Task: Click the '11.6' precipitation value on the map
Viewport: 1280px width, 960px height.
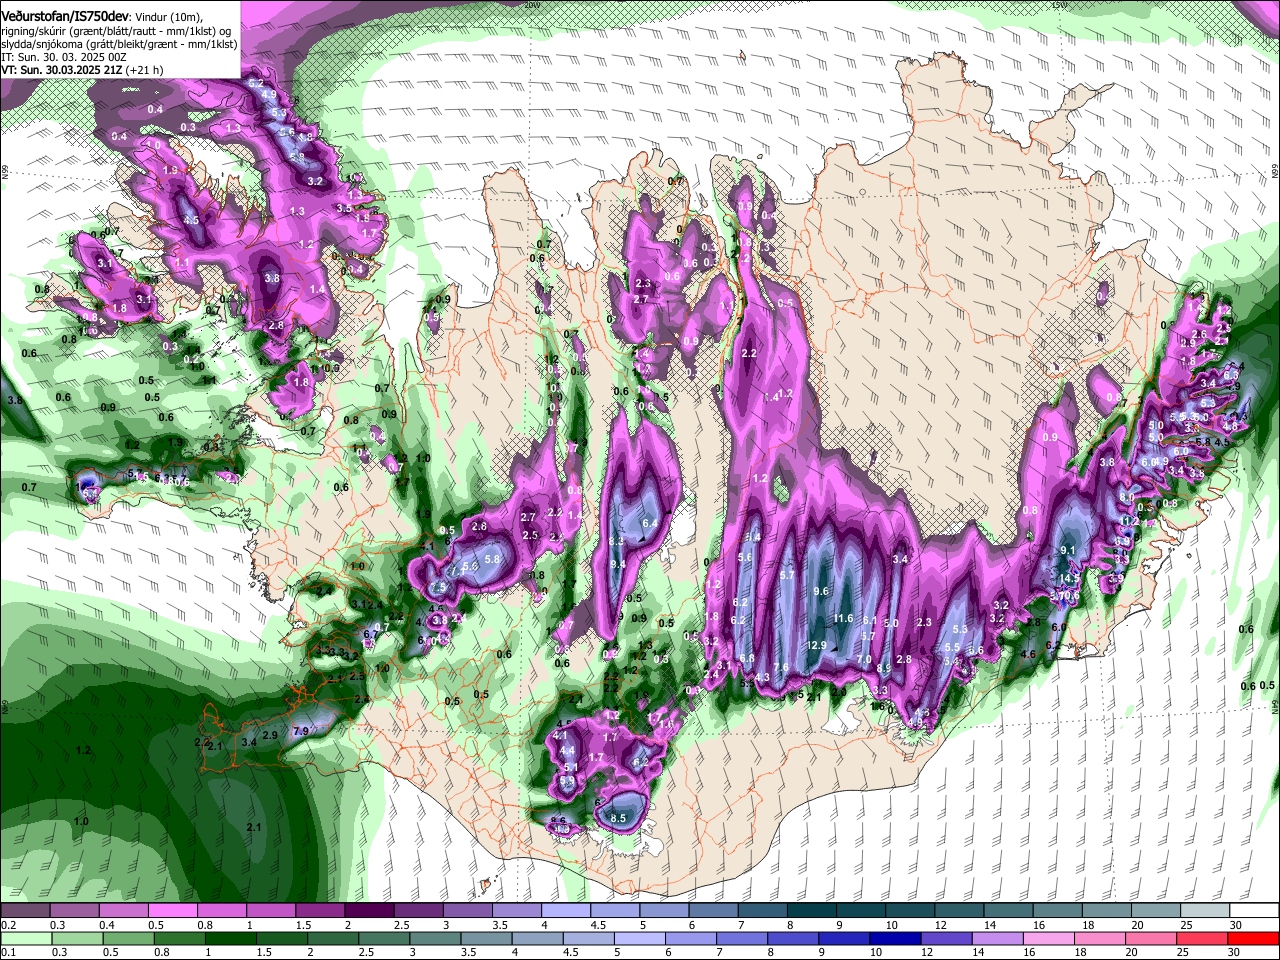Action: pos(843,619)
